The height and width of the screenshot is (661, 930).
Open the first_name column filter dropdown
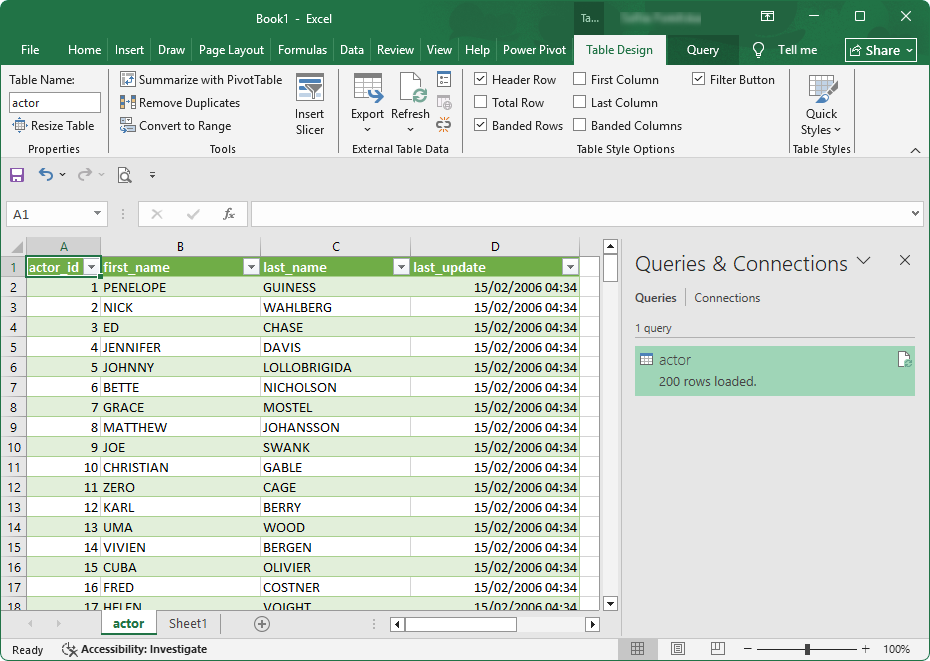[x=251, y=267]
